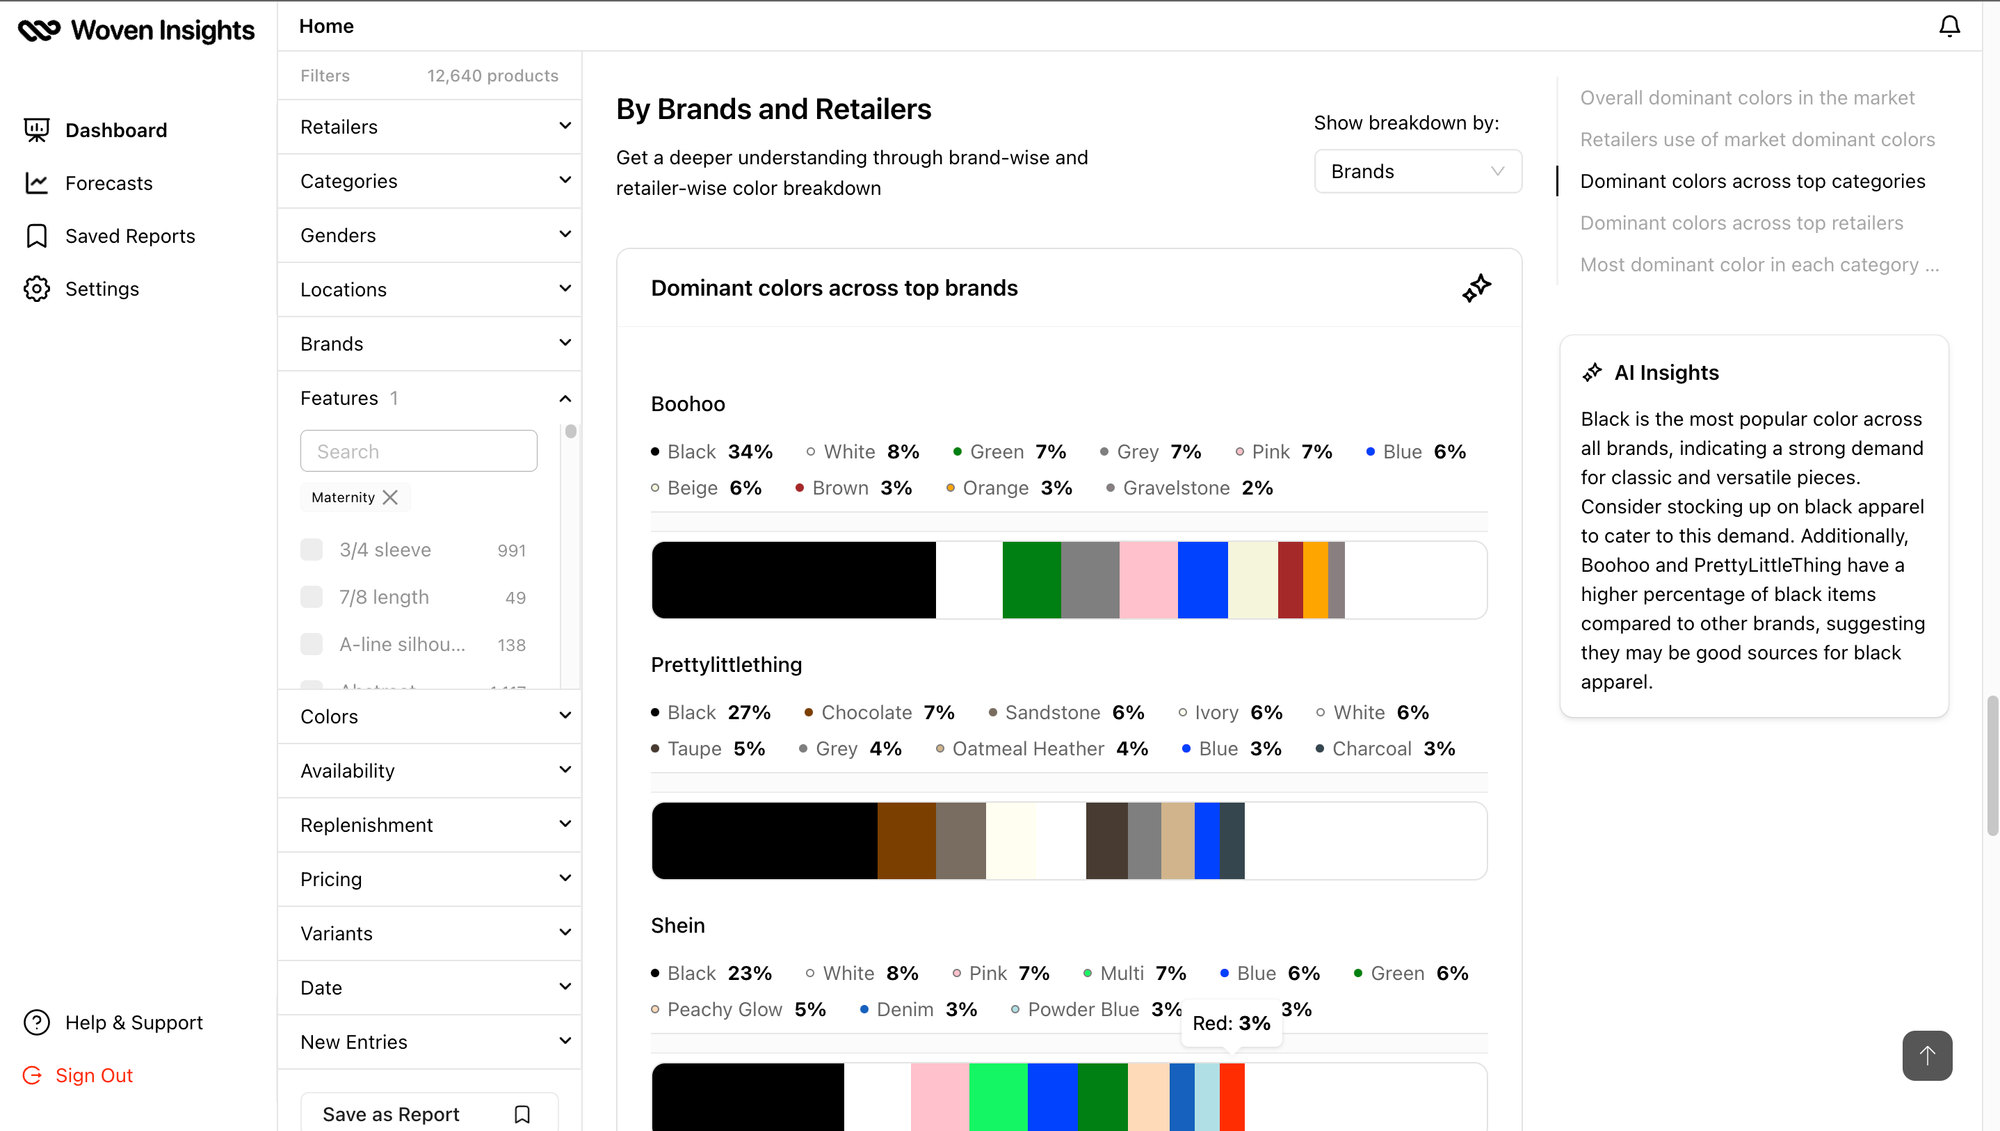Open the Show breakdown by Brands dropdown
Viewport: 2000px width, 1131px height.
point(1417,171)
